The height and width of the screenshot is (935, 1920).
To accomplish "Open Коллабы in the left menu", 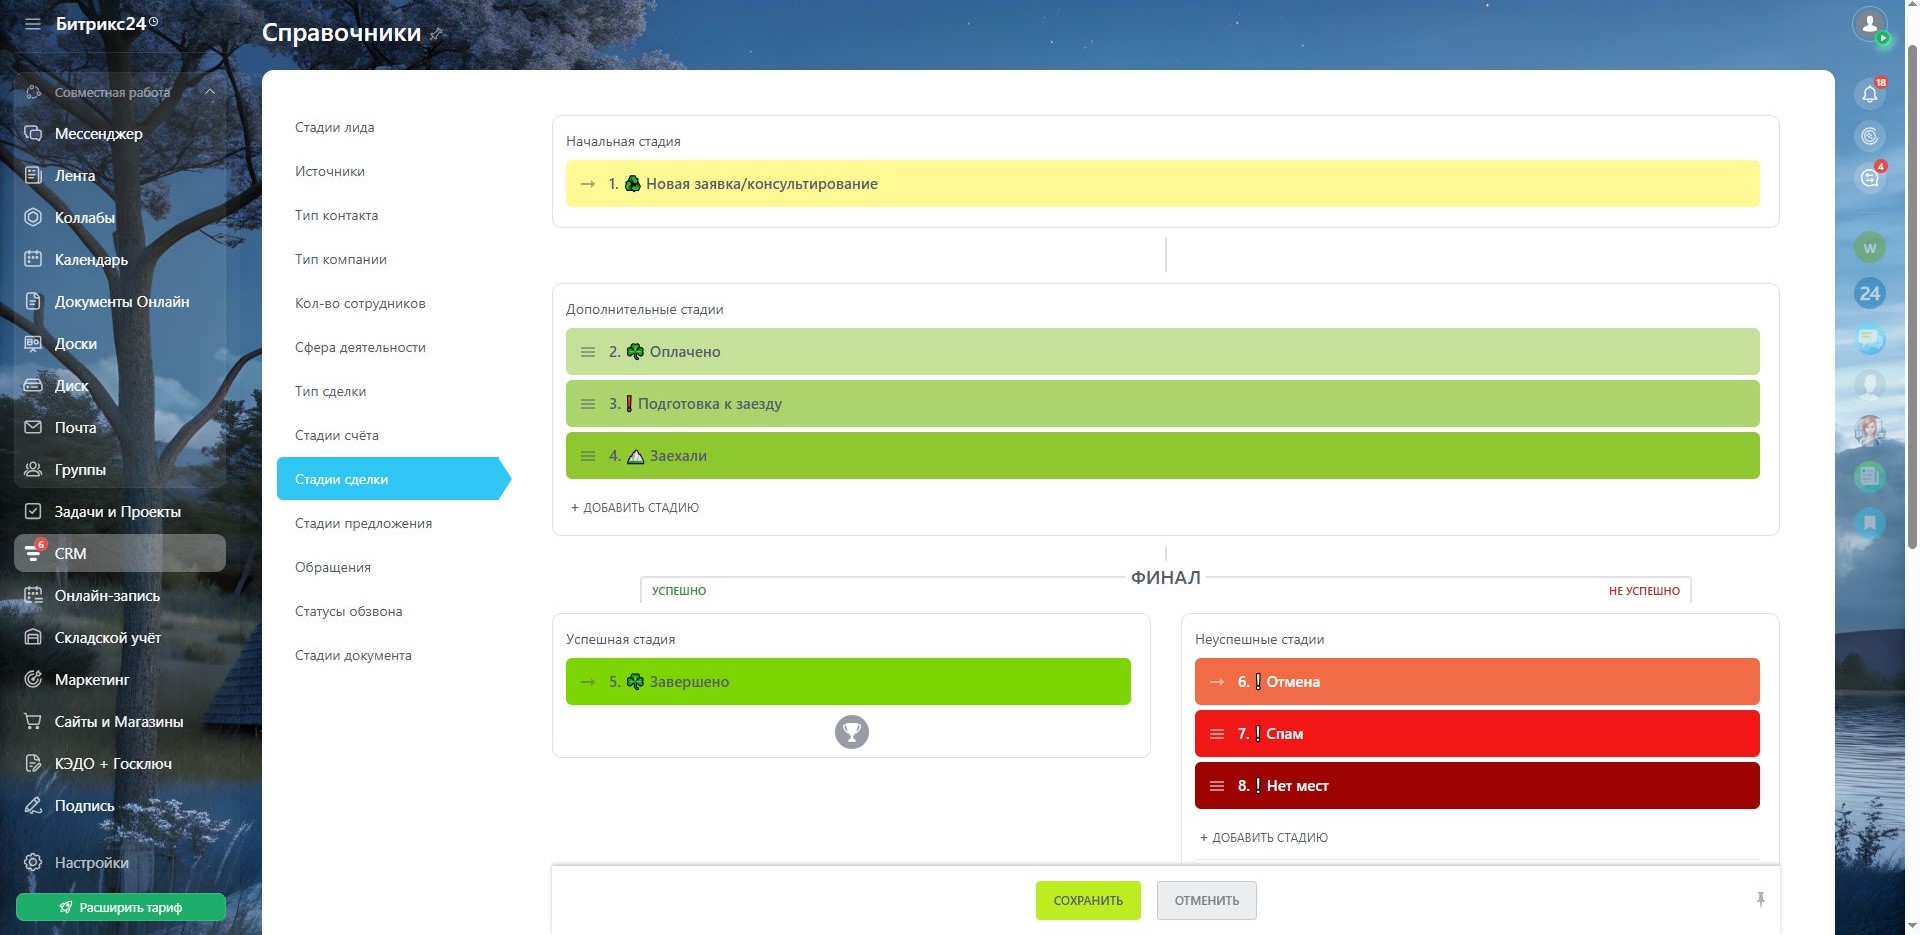I will (x=120, y=218).
